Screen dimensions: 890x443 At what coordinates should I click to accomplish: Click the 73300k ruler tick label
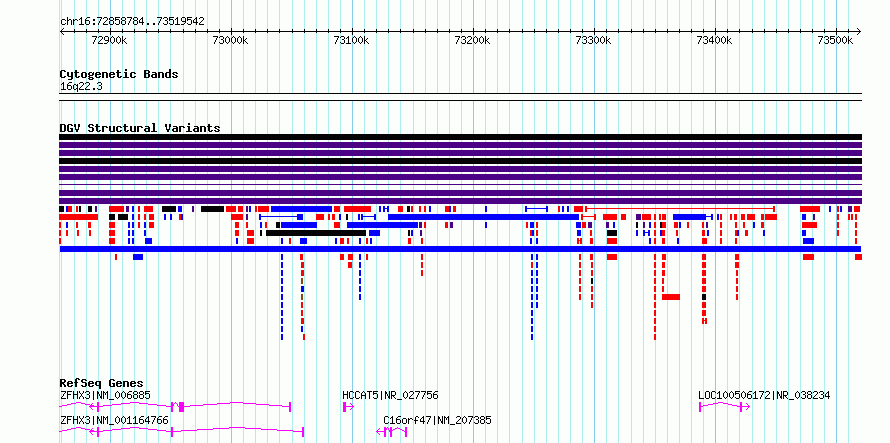593,40
